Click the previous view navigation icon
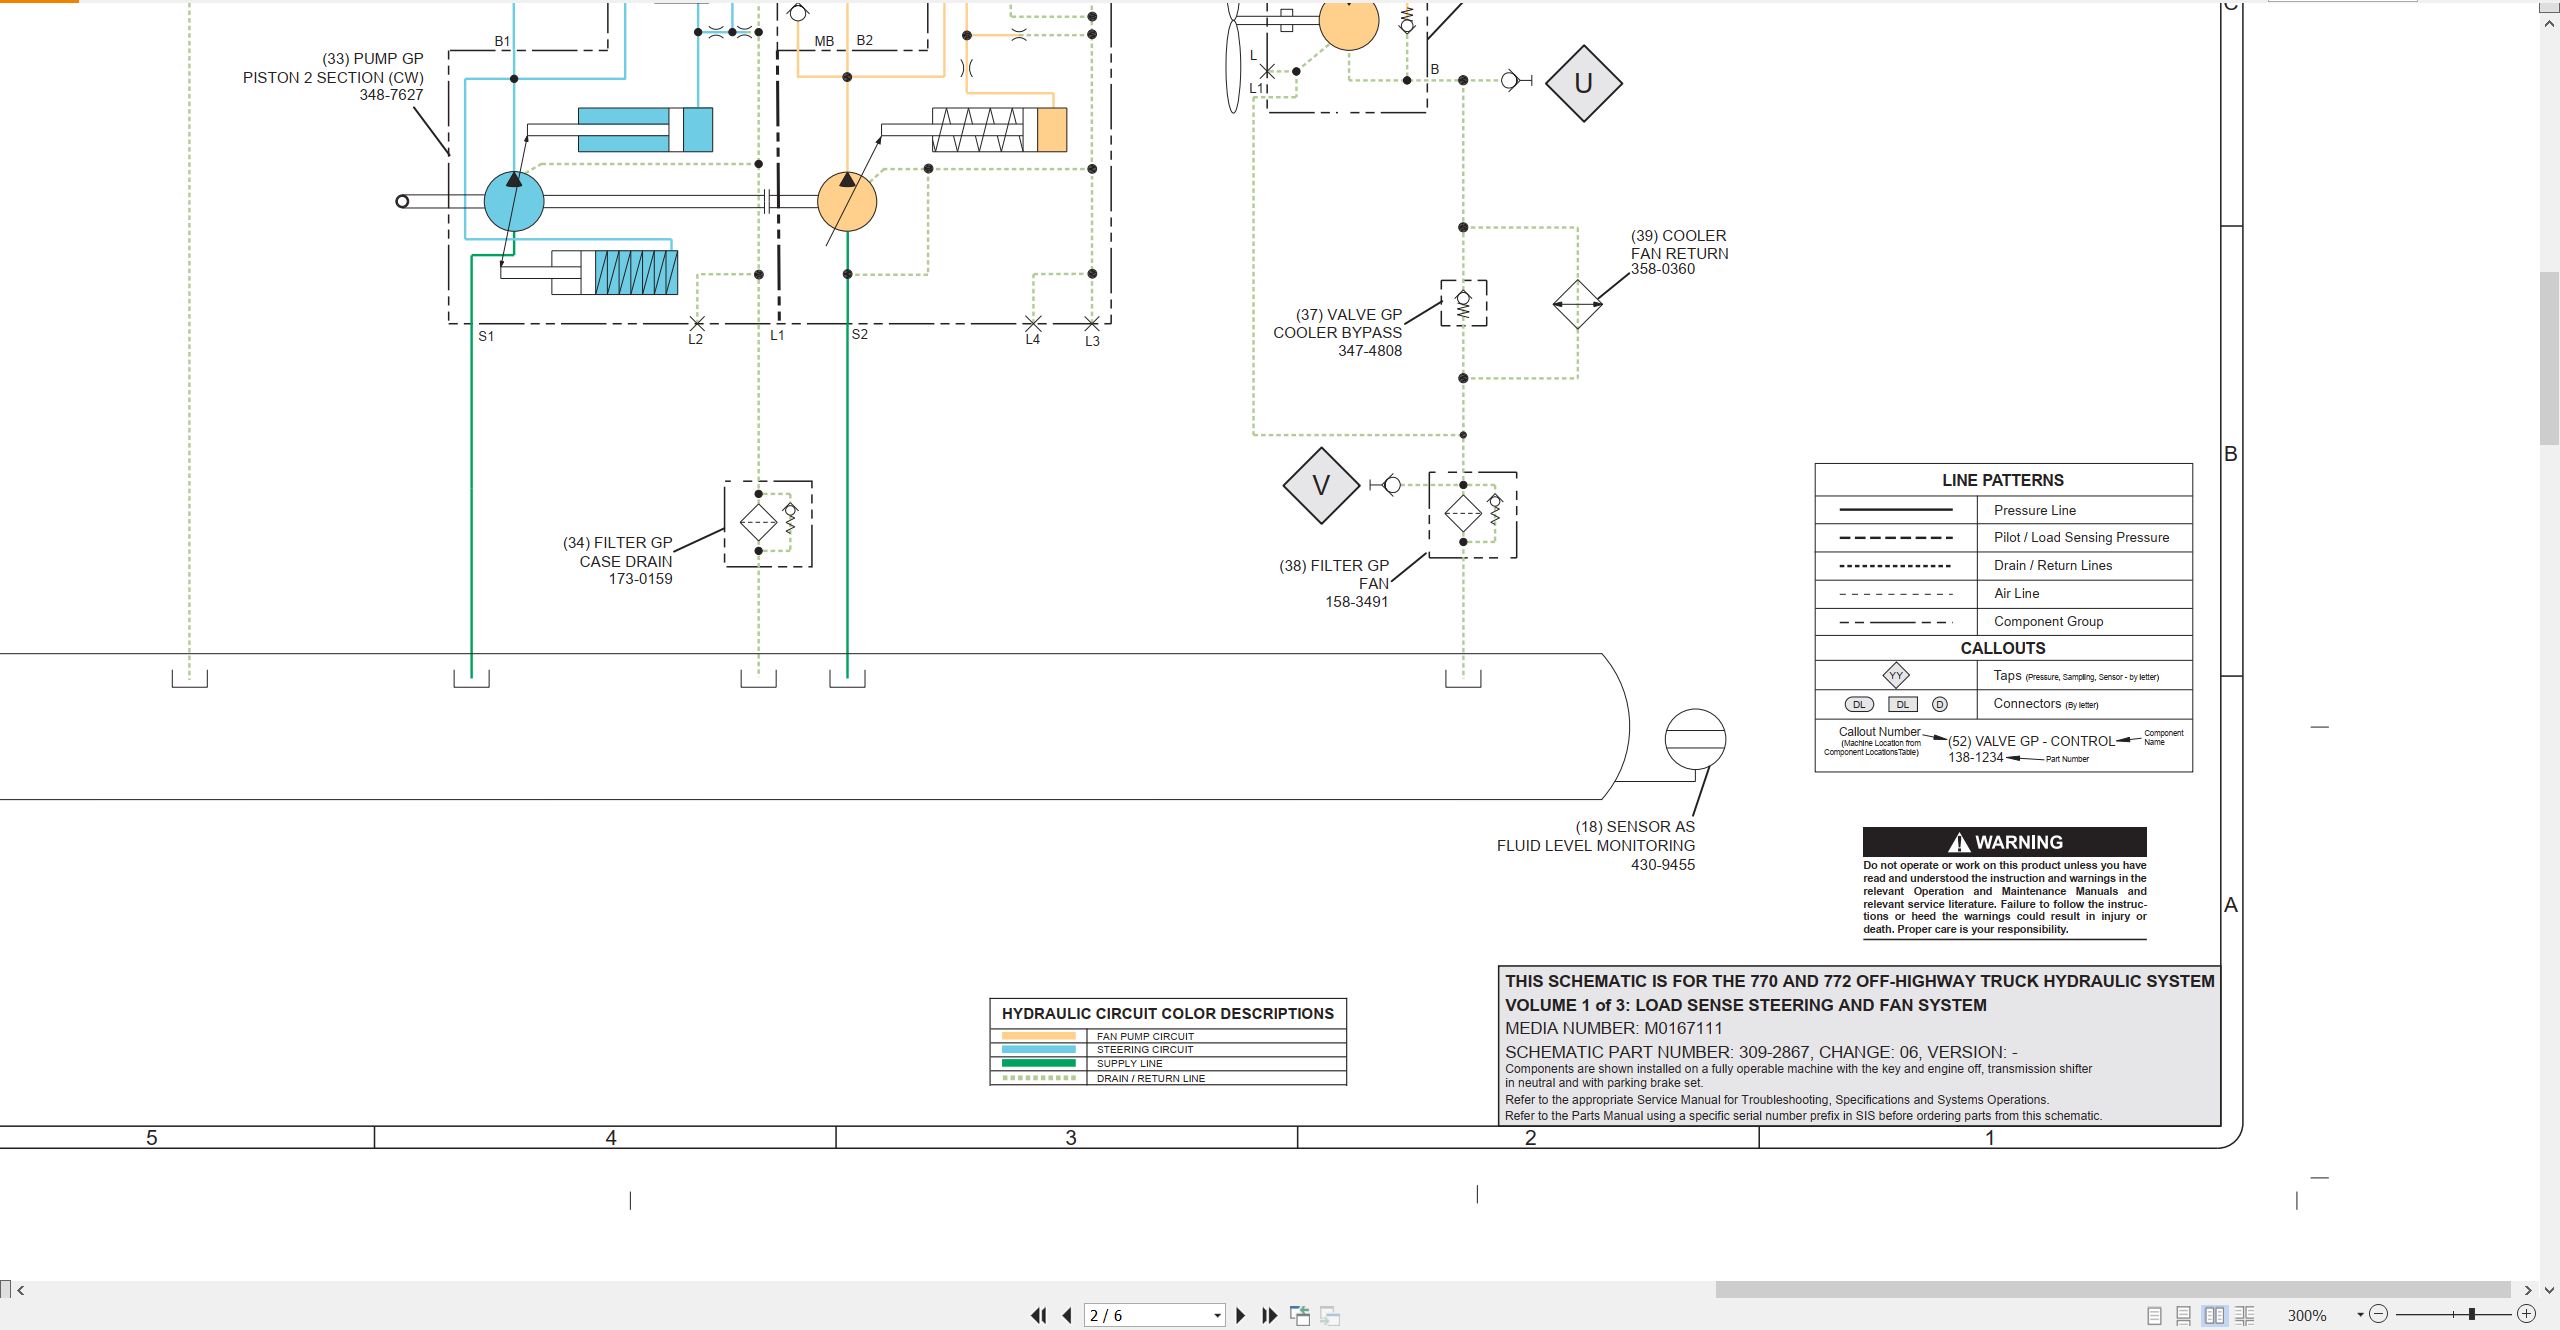The width and height of the screenshot is (2560, 1330). coord(1300,1316)
